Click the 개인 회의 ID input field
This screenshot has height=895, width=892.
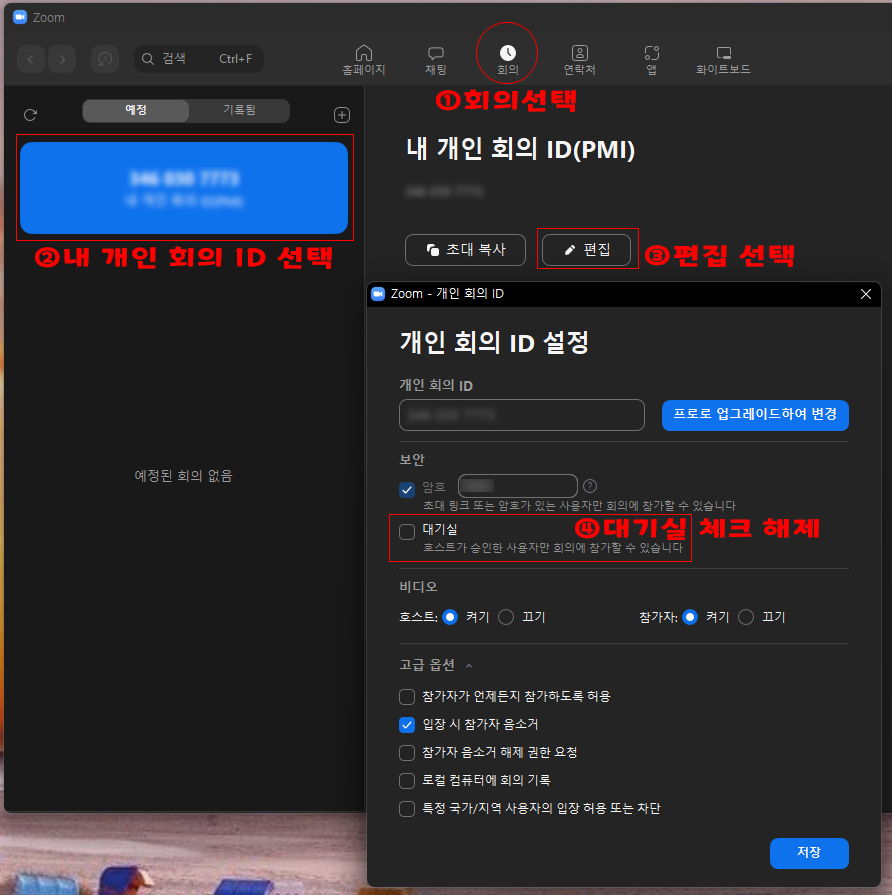point(522,415)
